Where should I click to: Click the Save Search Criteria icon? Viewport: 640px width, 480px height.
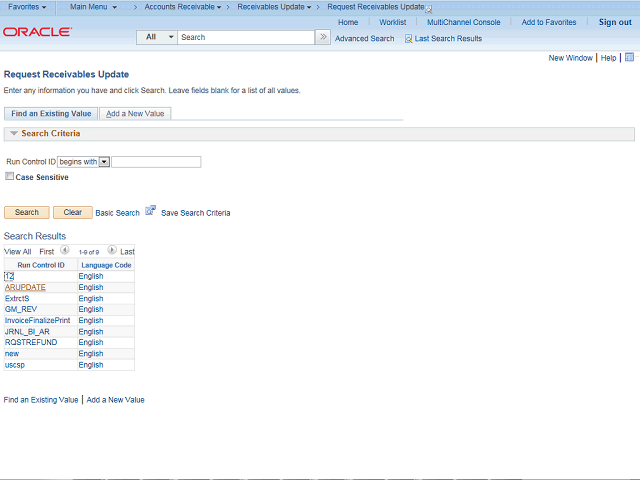[150, 211]
